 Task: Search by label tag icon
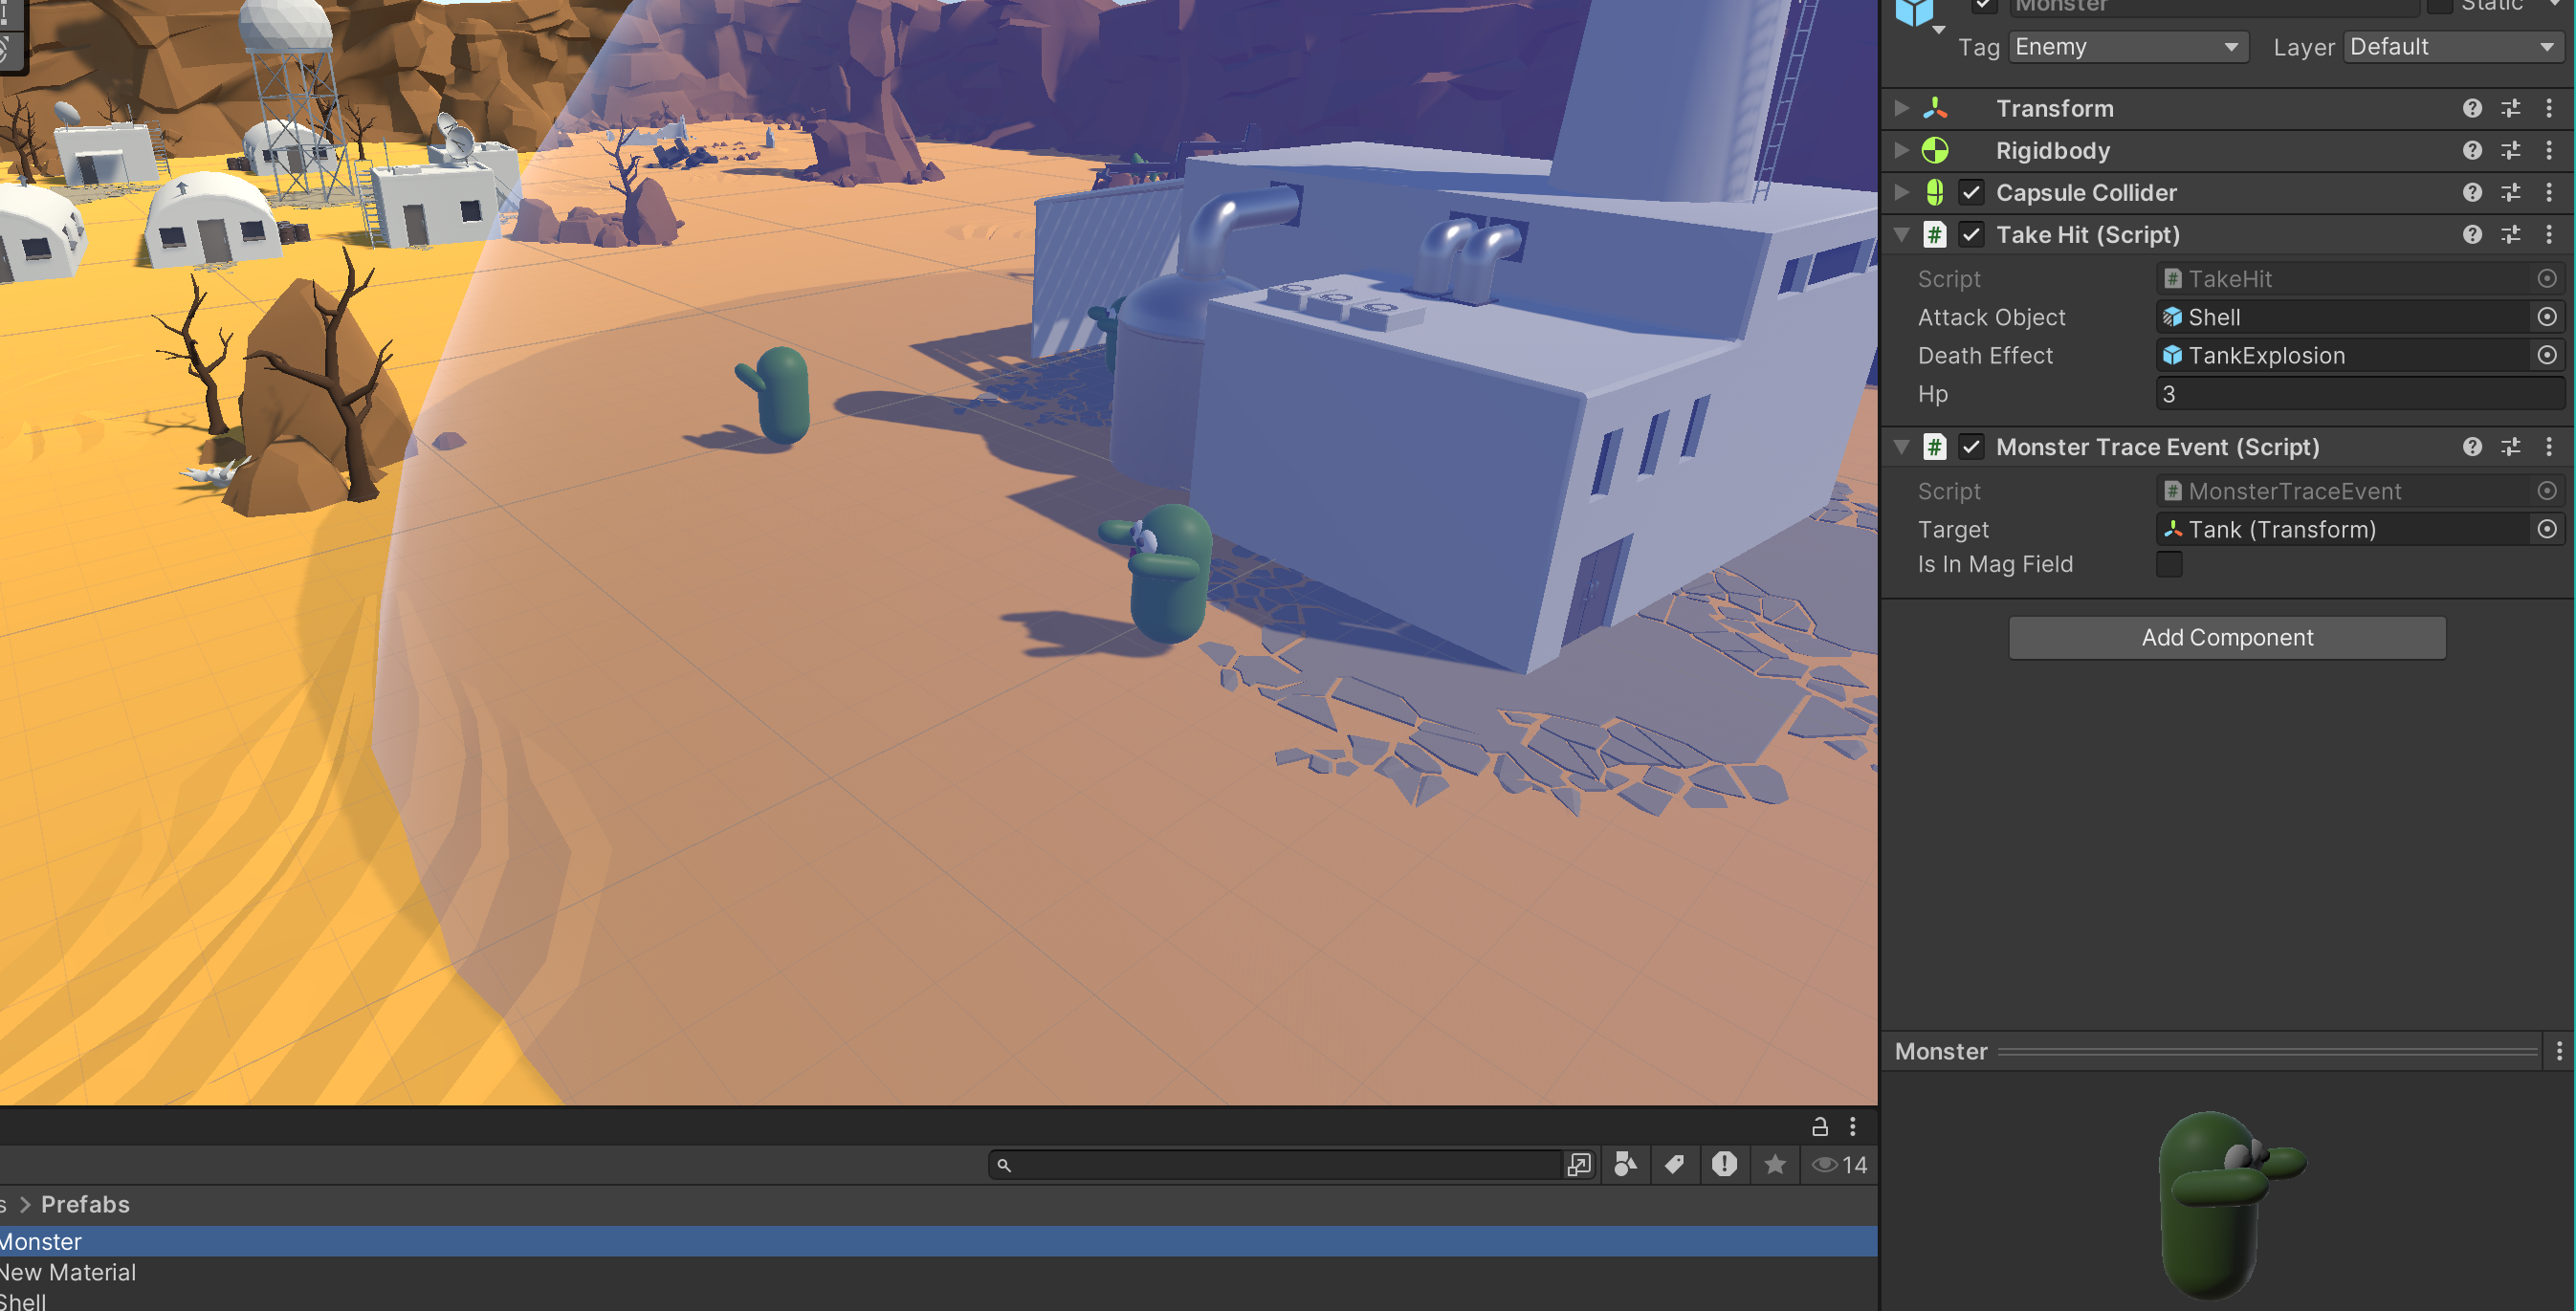1674,1164
